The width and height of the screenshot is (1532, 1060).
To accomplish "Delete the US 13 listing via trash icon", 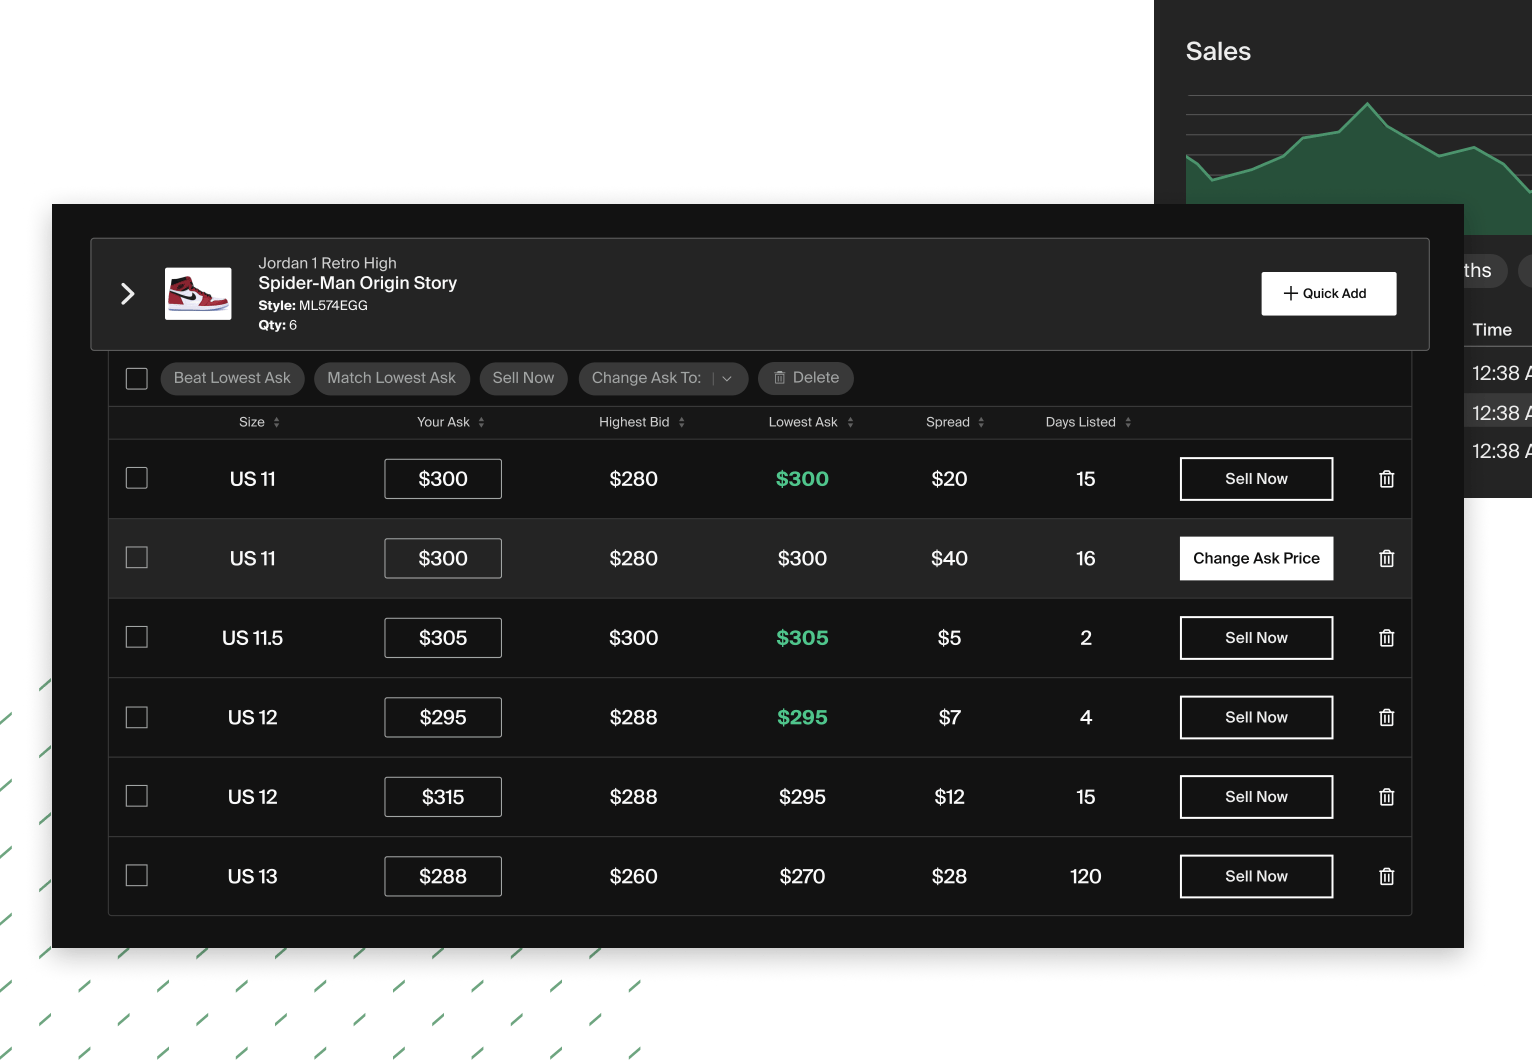I will click(1386, 876).
